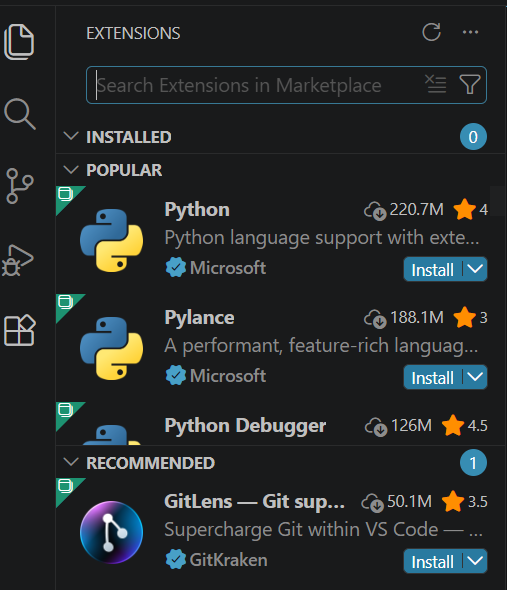This screenshot has height=590, width=507.
Task: Open the Pylance Install dropdown arrow
Action: 475,377
